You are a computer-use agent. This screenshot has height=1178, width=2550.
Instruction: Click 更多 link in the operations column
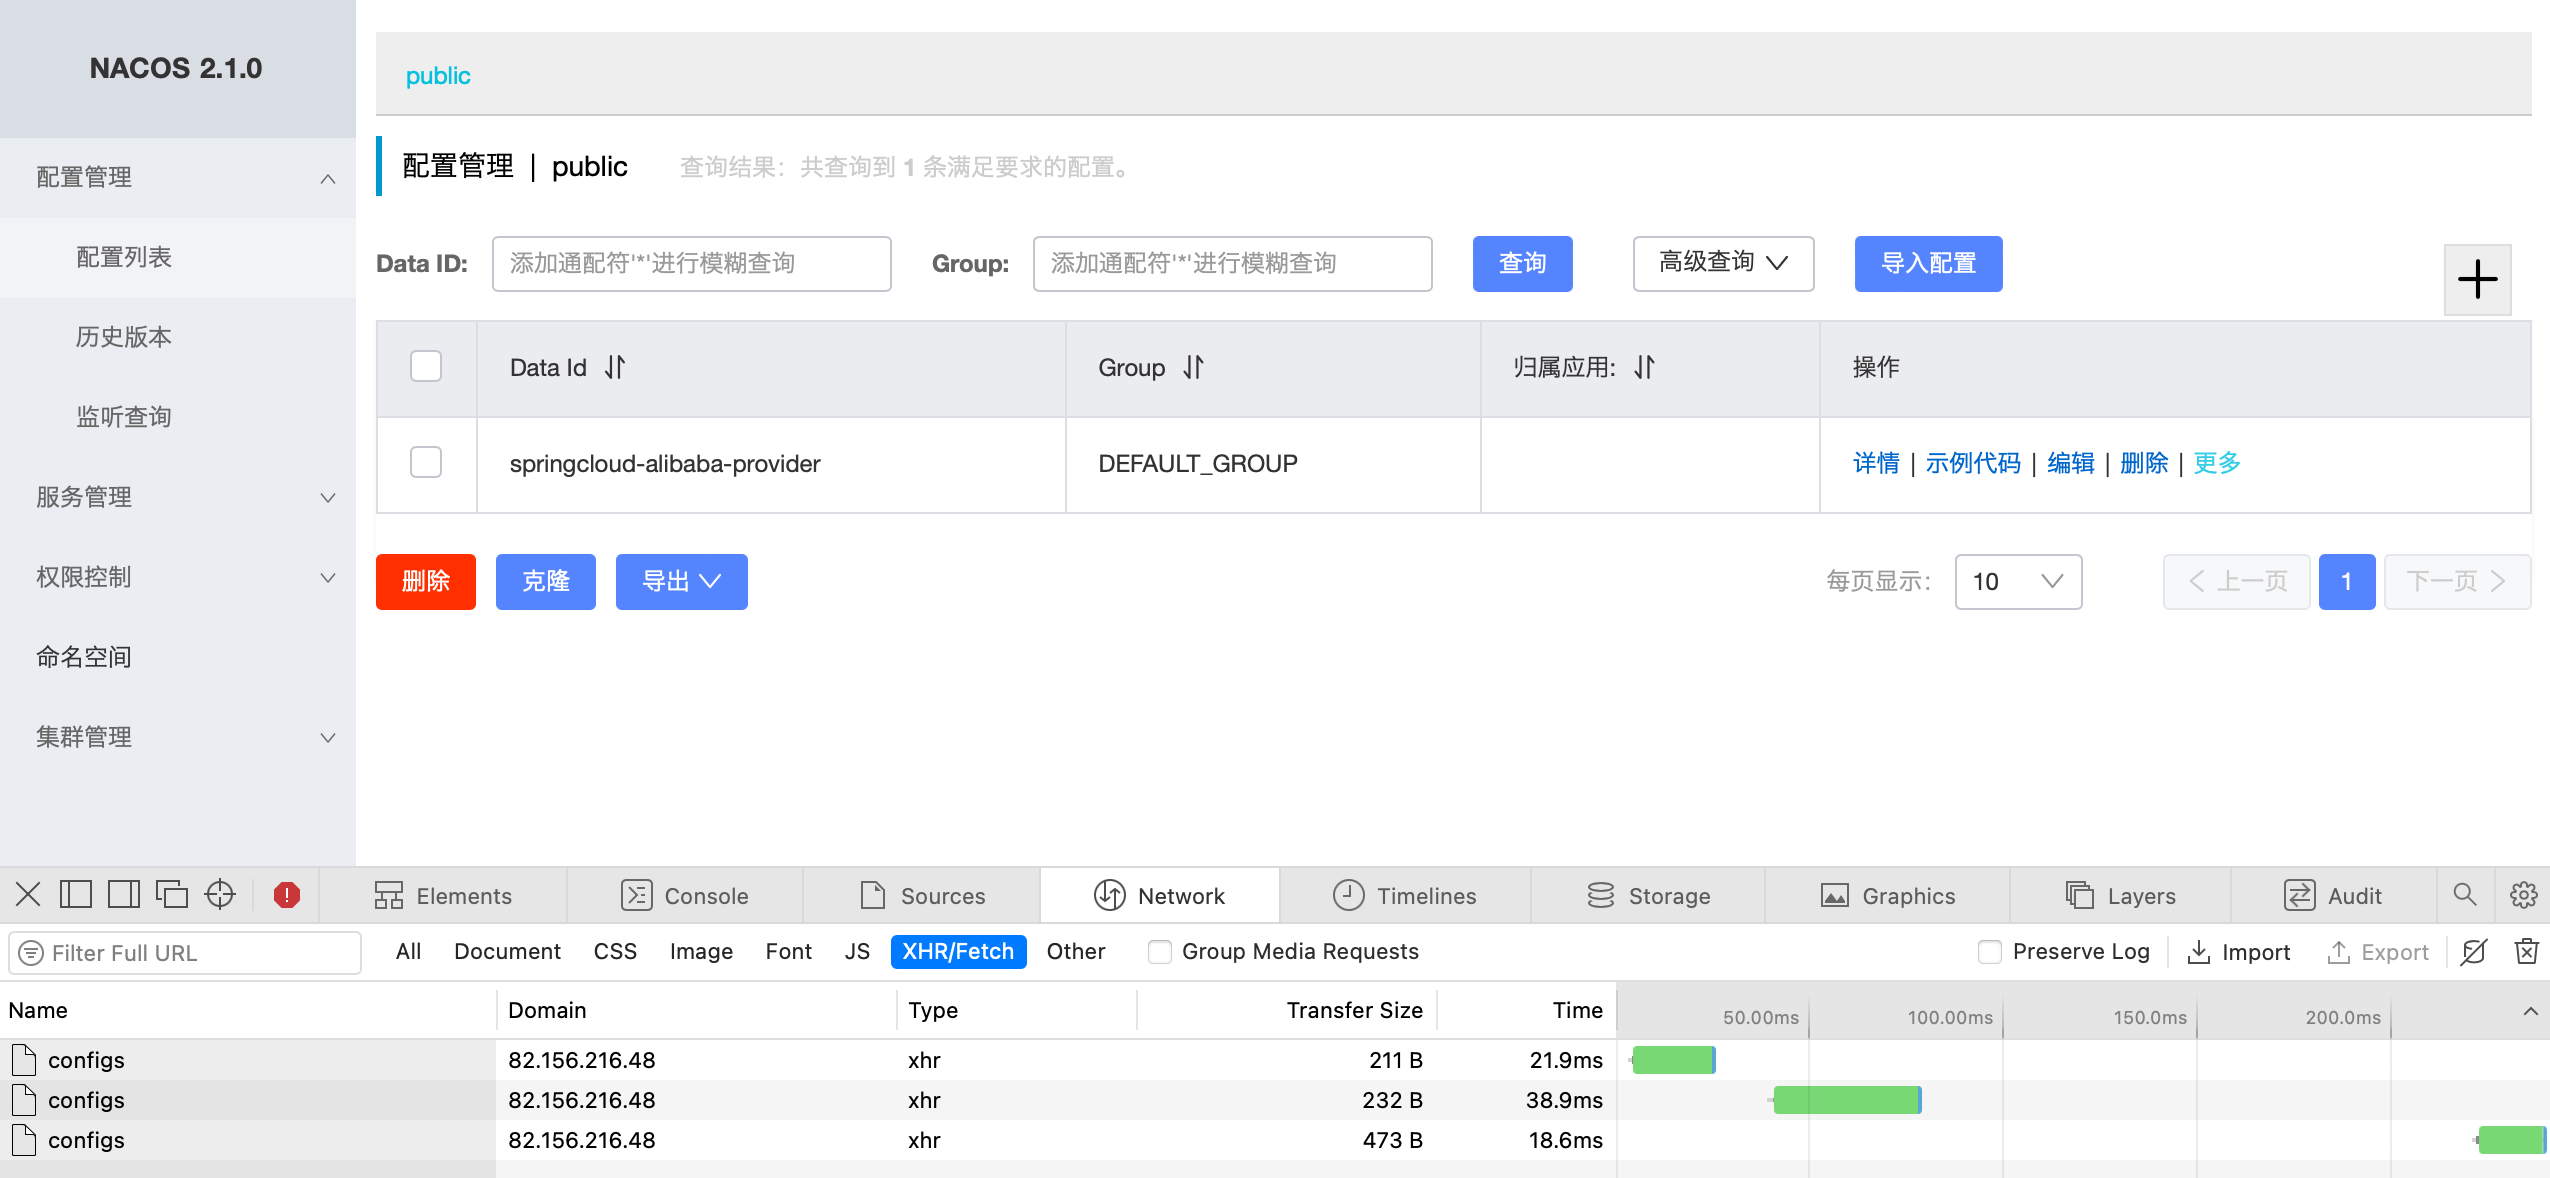tap(2217, 463)
